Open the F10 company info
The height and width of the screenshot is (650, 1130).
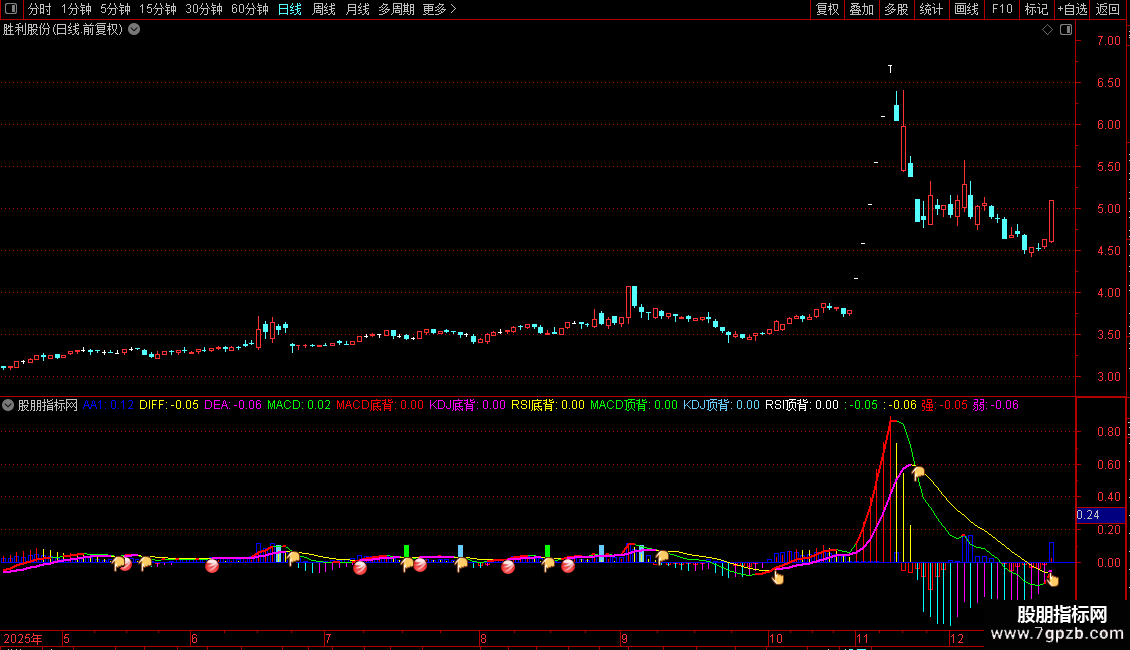[x=1002, y=9]
